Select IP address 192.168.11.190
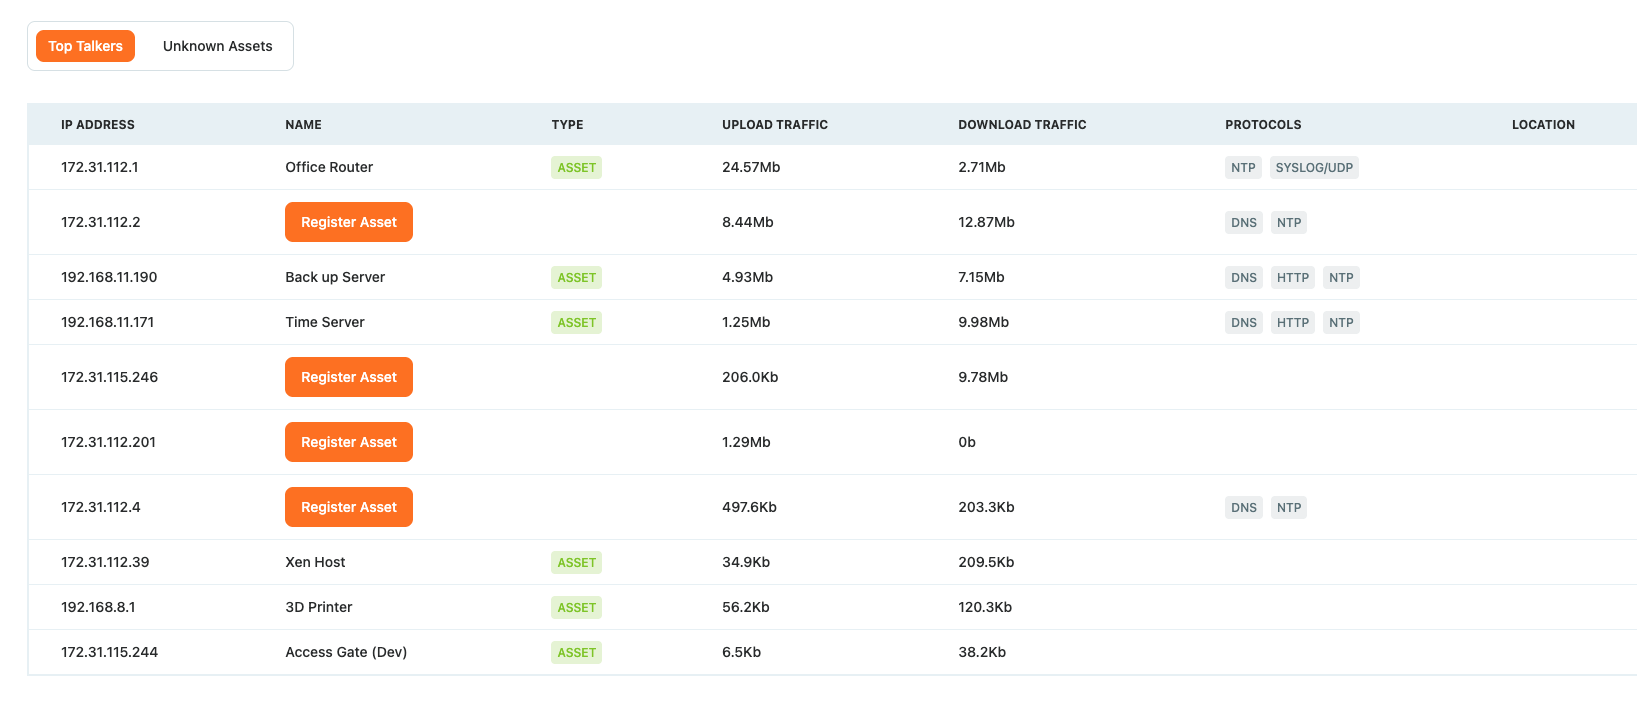Screen dimensions: 1637x719 [x=109, y=277]
